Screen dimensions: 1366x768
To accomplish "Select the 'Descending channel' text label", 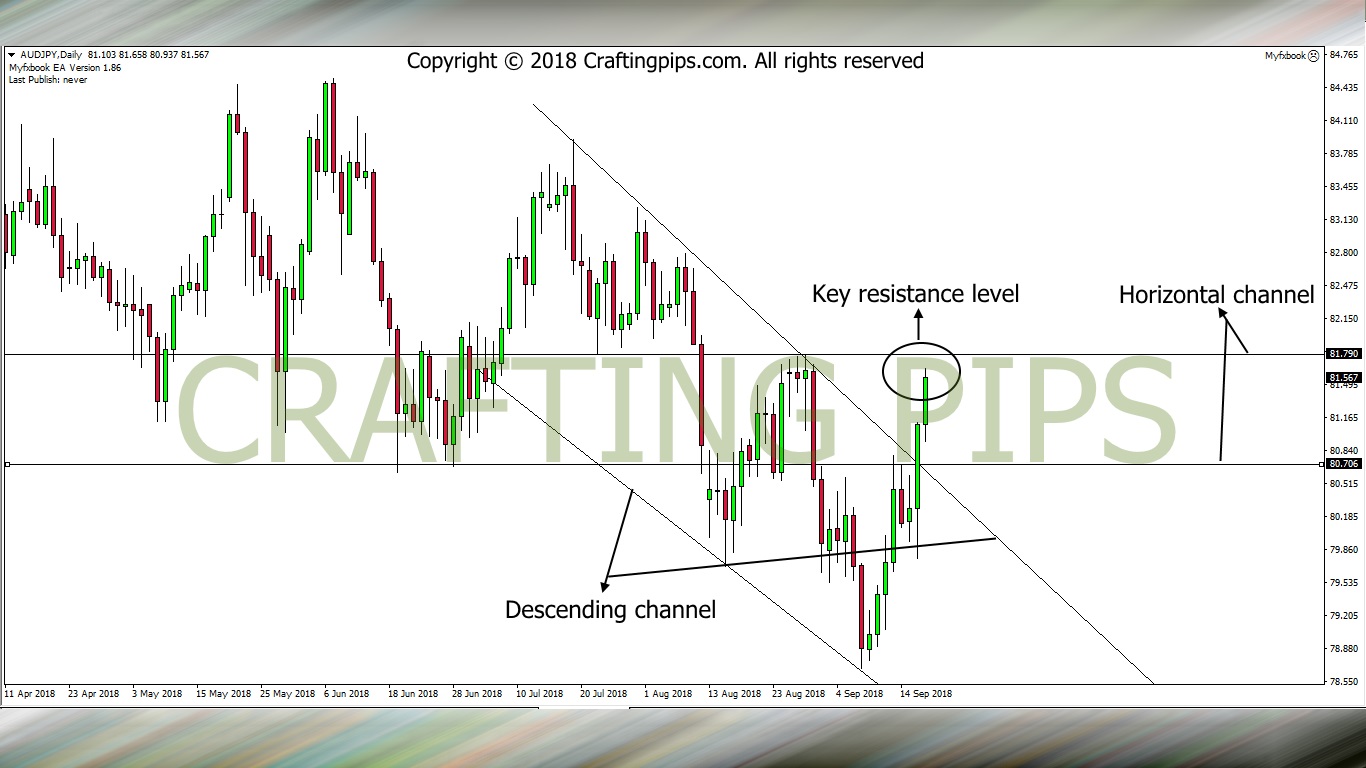I will [x=610, y=610].
